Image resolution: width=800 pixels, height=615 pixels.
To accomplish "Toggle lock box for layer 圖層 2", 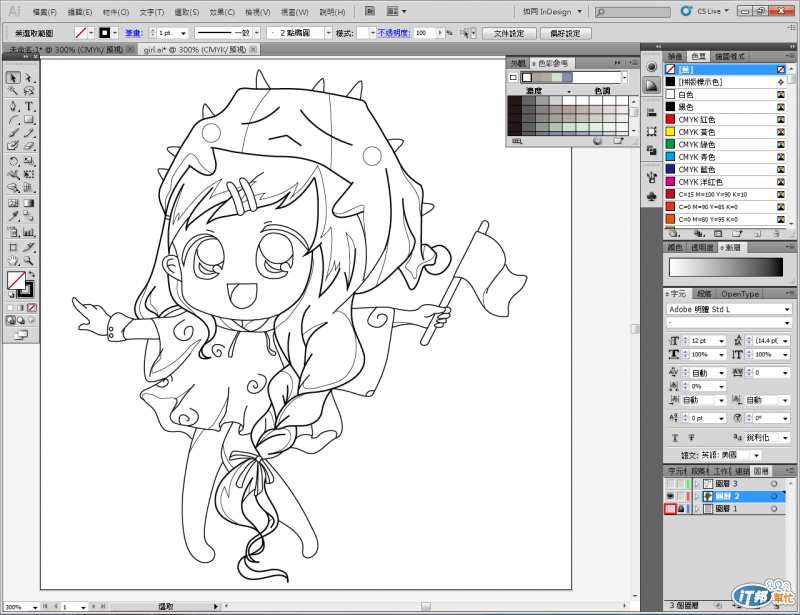I will pos(681,496).
